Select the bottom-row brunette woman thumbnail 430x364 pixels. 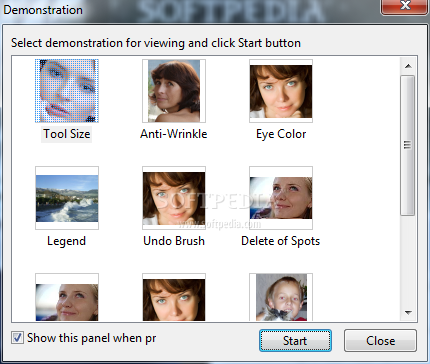click(x=174, y=297)
